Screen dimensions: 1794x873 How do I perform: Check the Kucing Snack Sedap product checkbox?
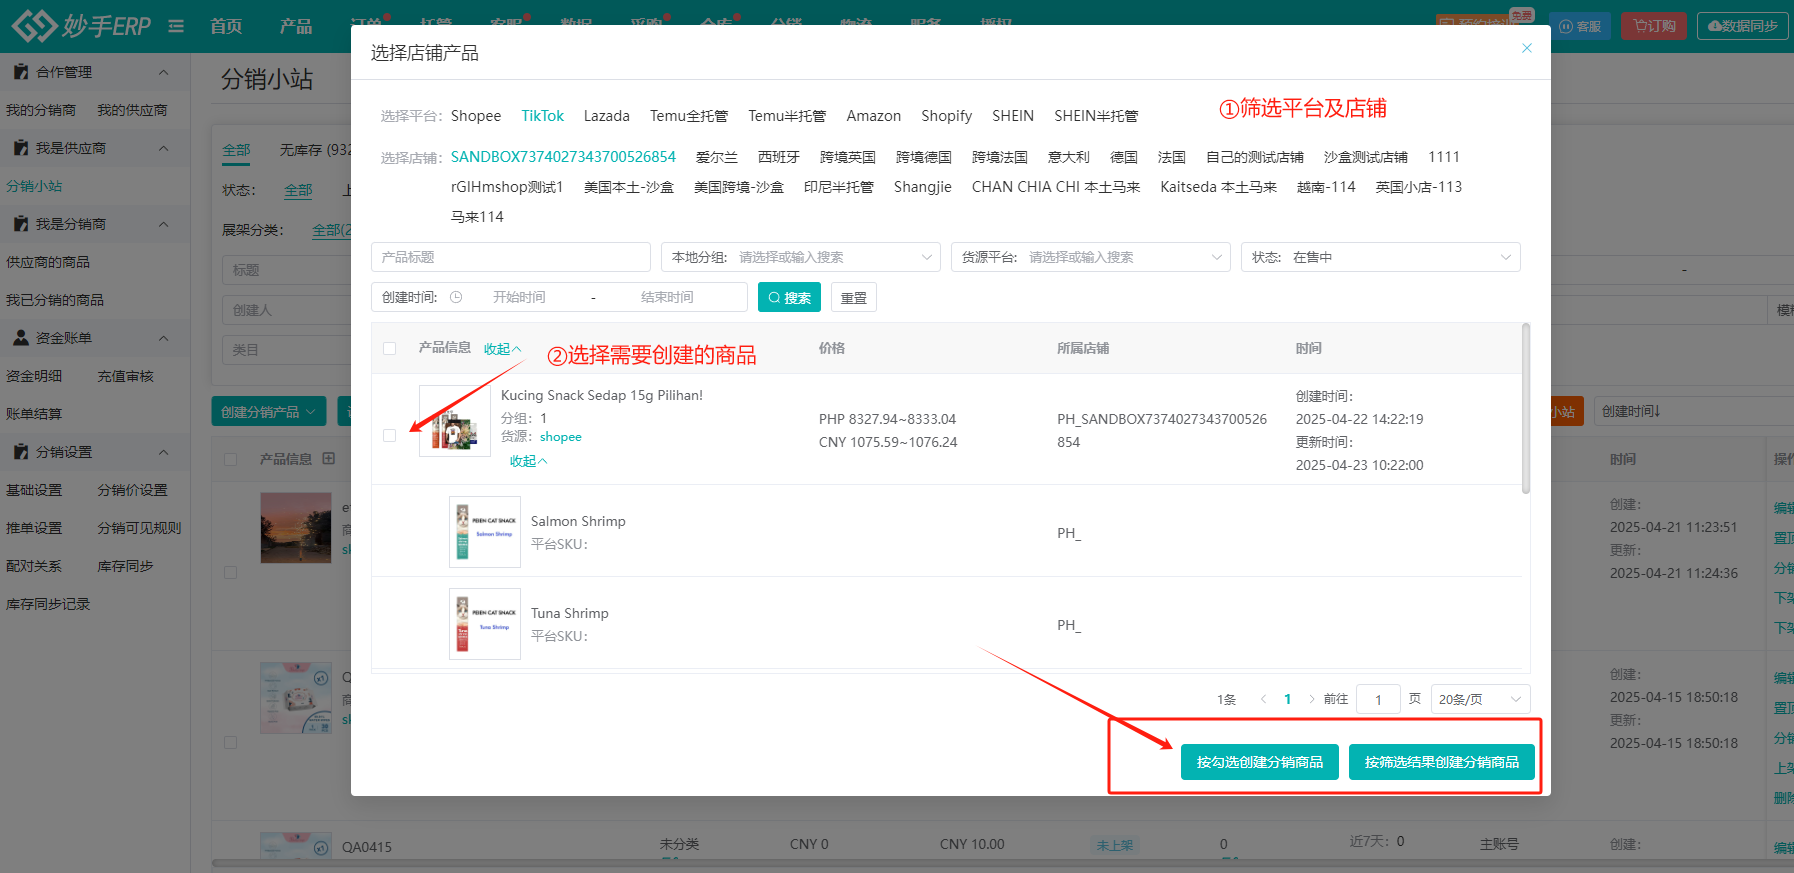[x=389, y=435]
